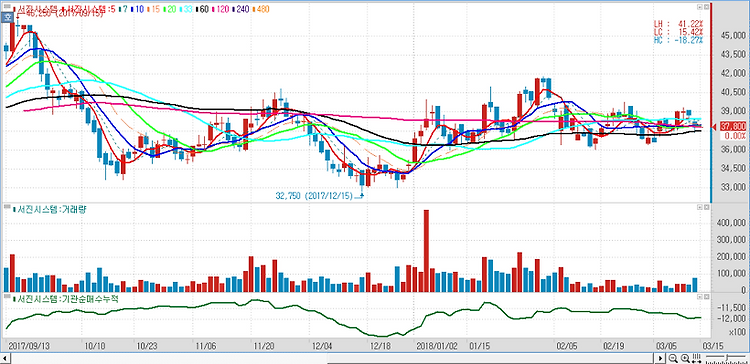Click the blue 호 button on chart
Image resolution: width=750 pixels, height=364 pixels.
pos(7,17)
